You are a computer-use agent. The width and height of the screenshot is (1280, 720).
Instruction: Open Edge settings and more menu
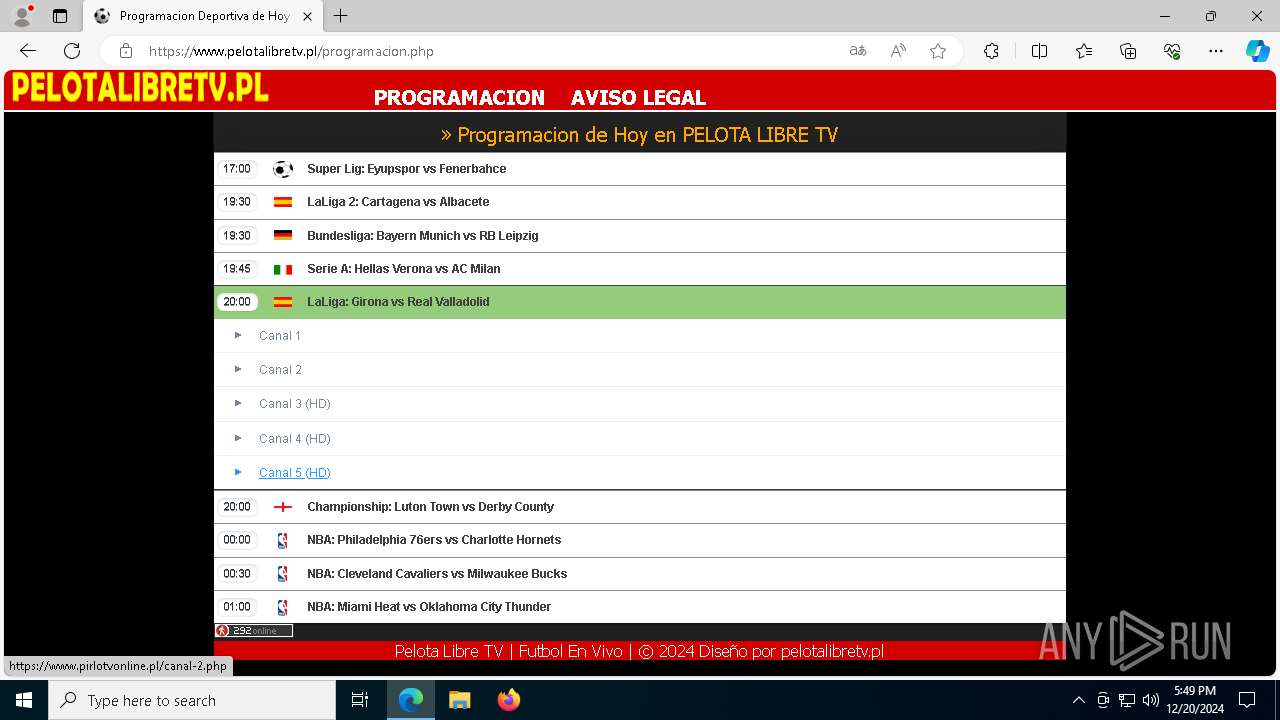(1216, 51)
